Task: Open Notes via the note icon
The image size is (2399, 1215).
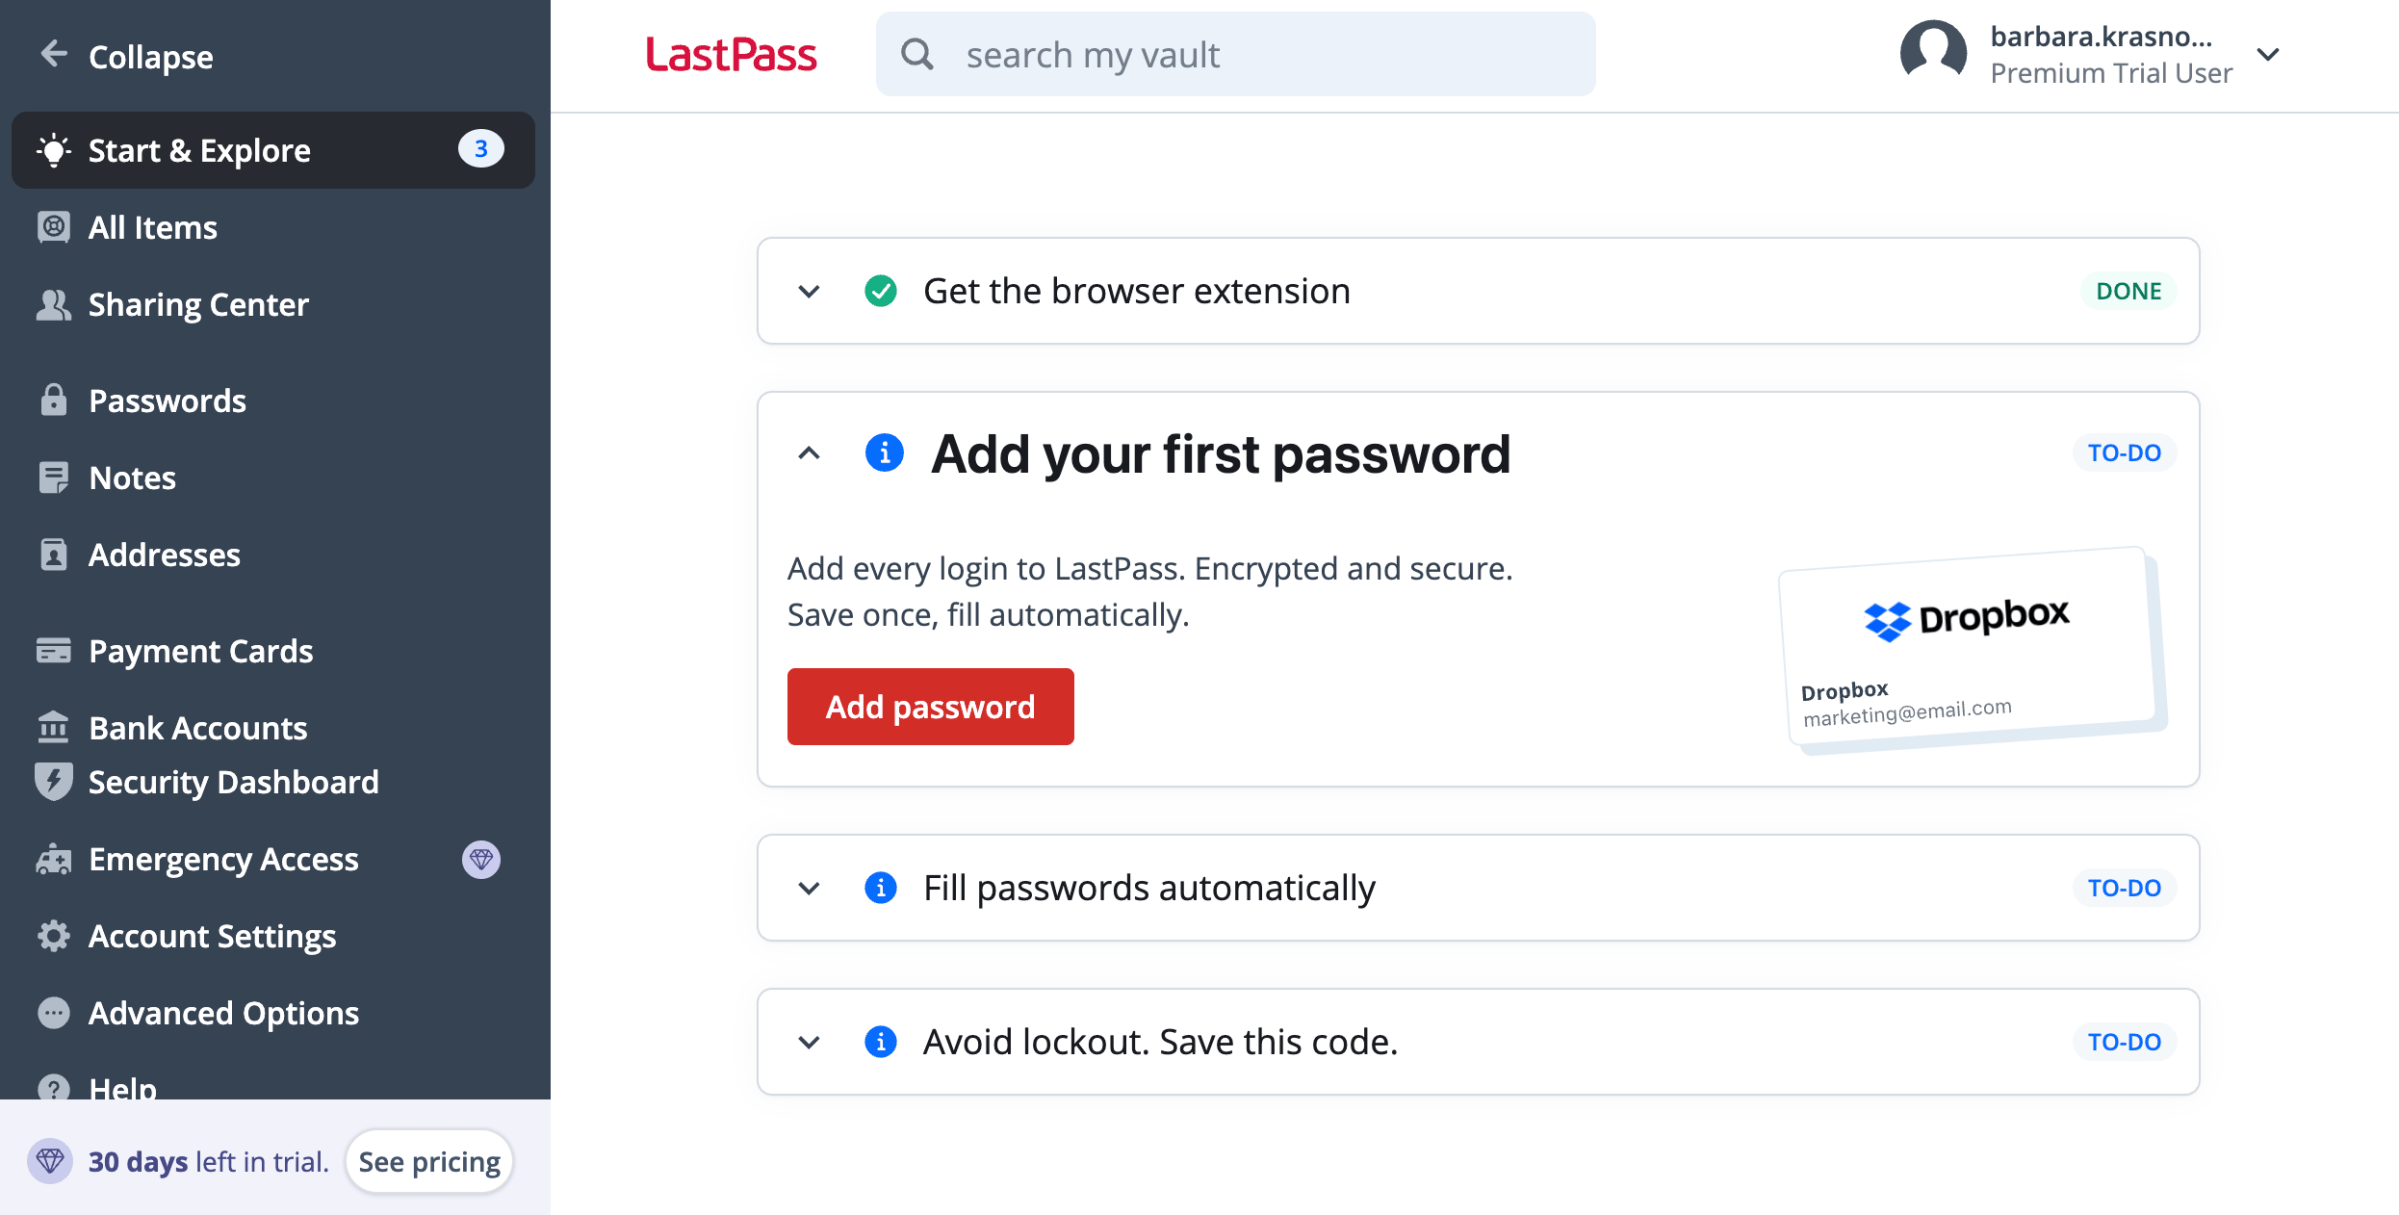Action: pyautogui.click(x=53, y=477)
